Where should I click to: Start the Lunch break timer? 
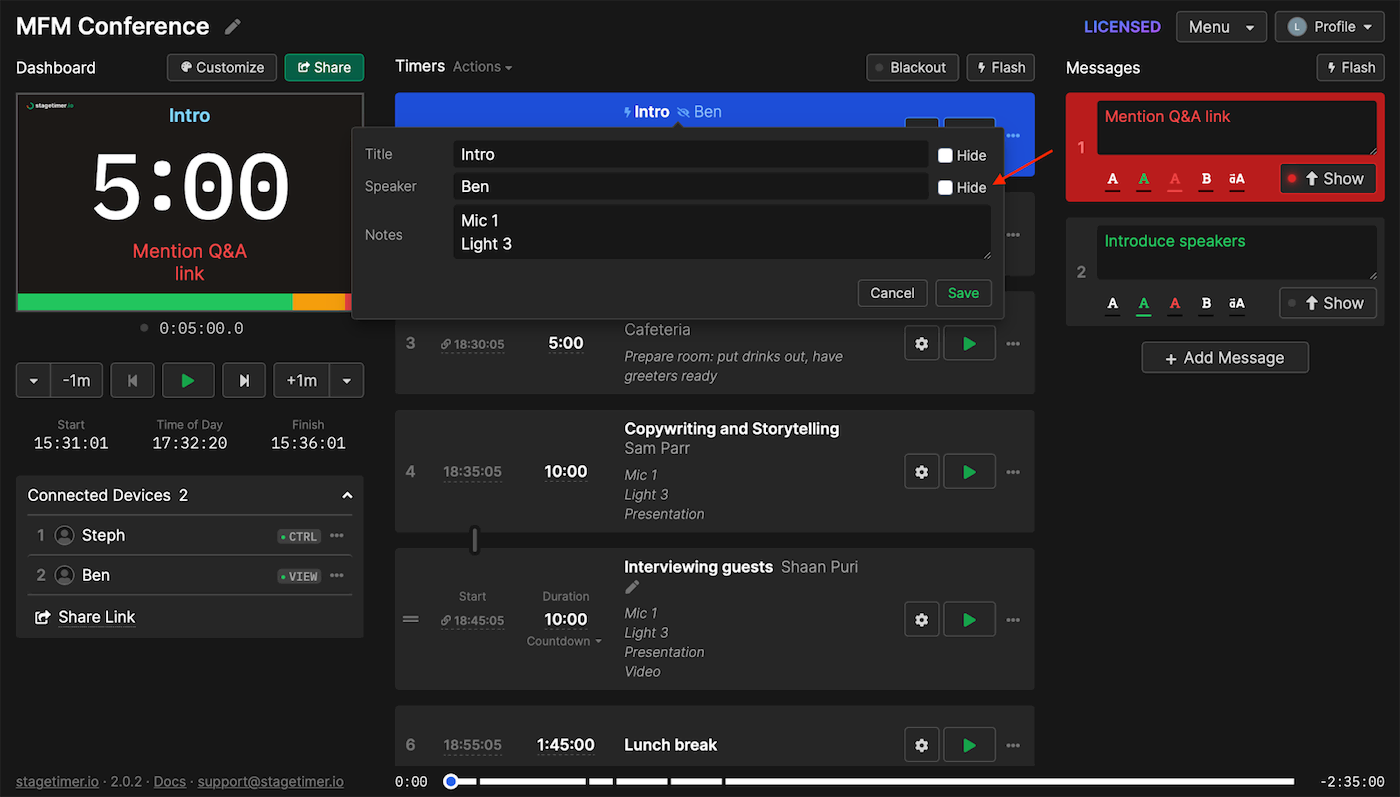(x=968, y=744)
